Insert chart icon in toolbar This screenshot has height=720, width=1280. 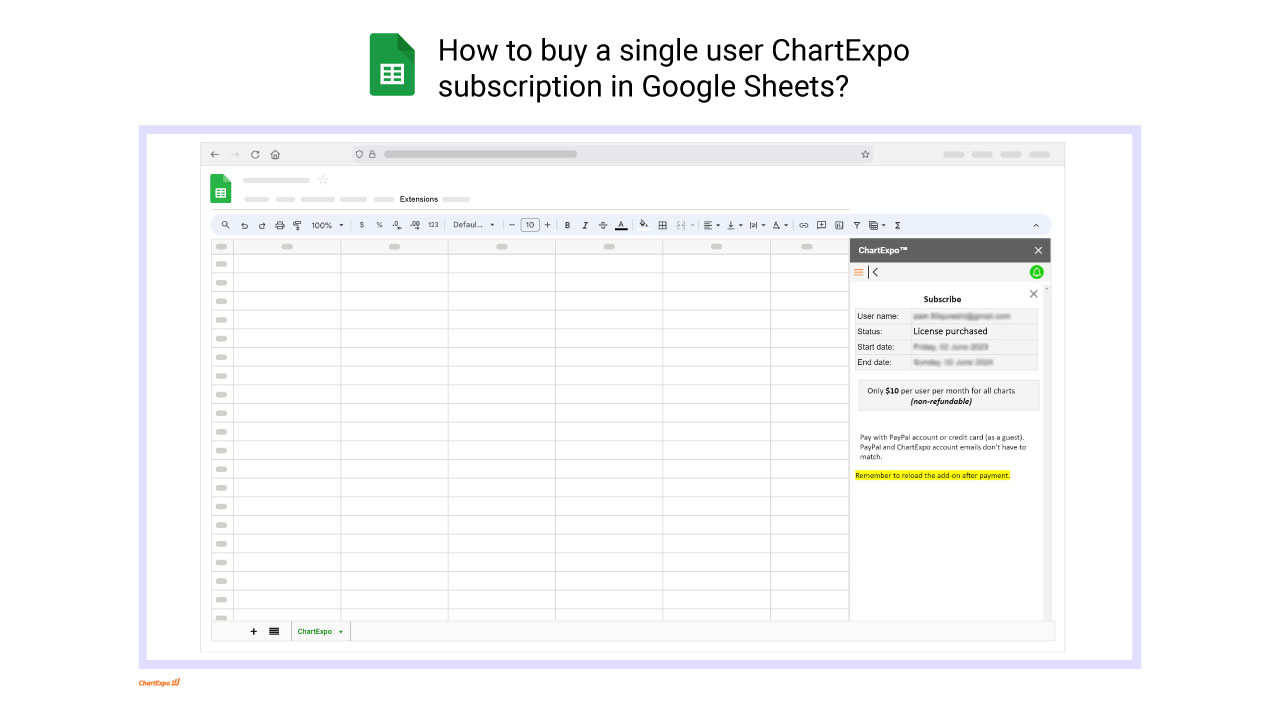coord(839,225)
